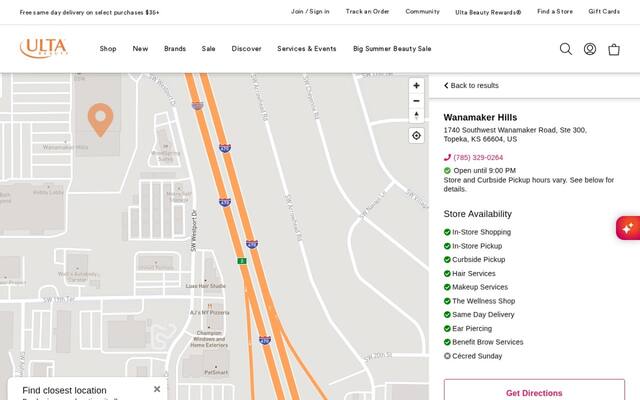Reset map bearing to north
Viewport: 640px width, 400px height.
pyautogui.click(x=416, y=116)
